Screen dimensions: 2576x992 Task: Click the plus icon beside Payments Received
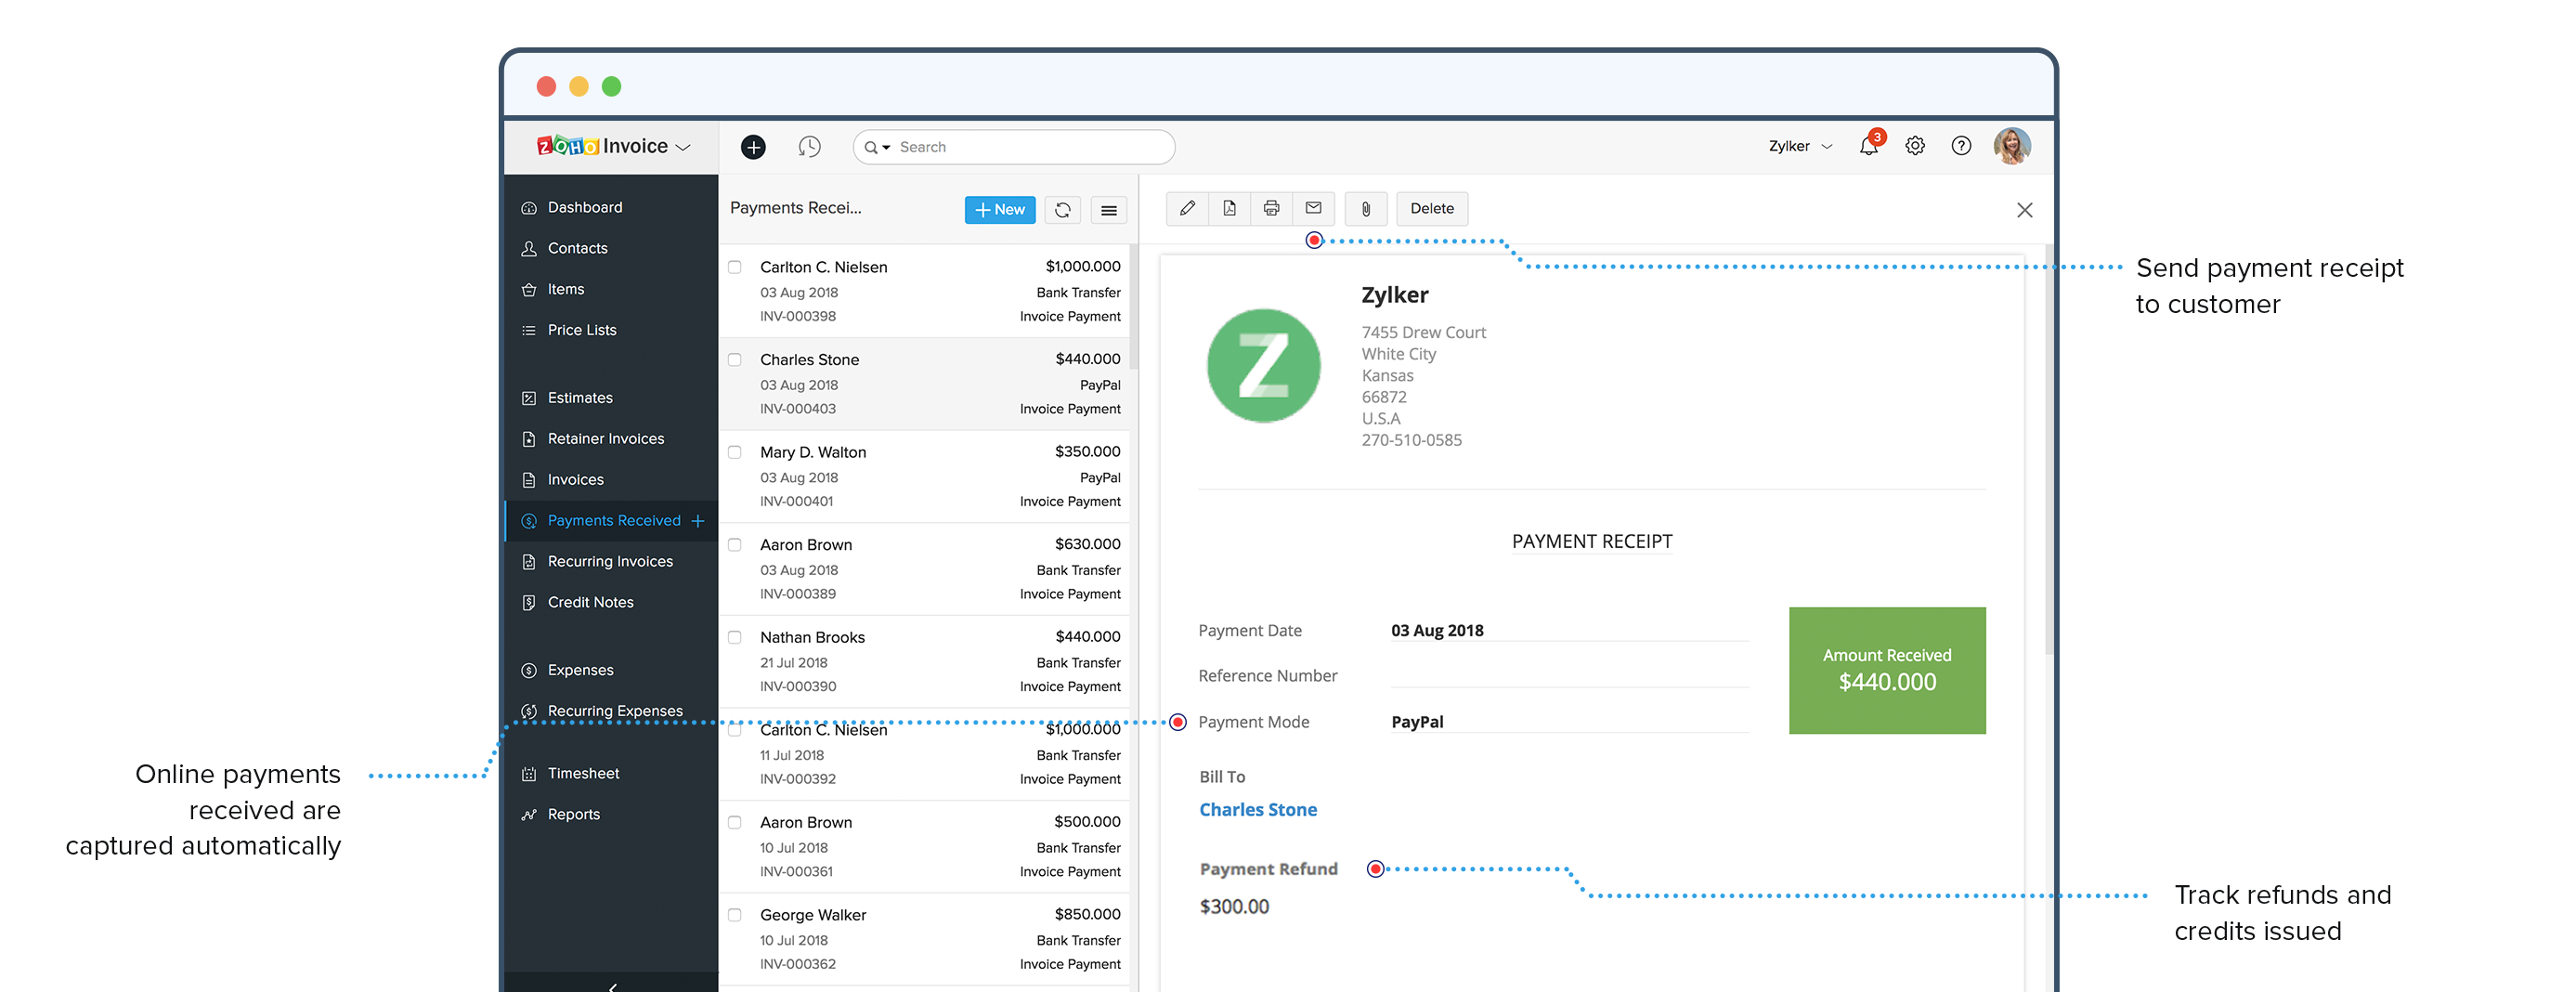coord(698,521)
